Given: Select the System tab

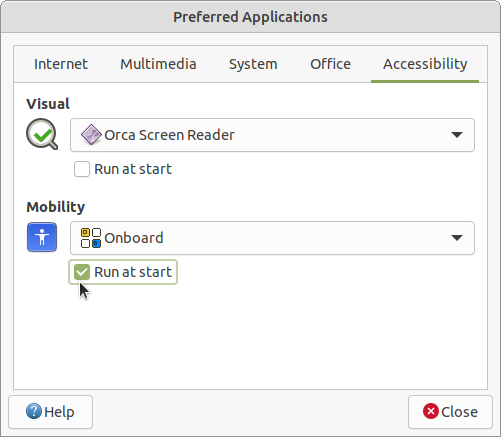Looking at the screenshot, I should [x=253, y=64].
